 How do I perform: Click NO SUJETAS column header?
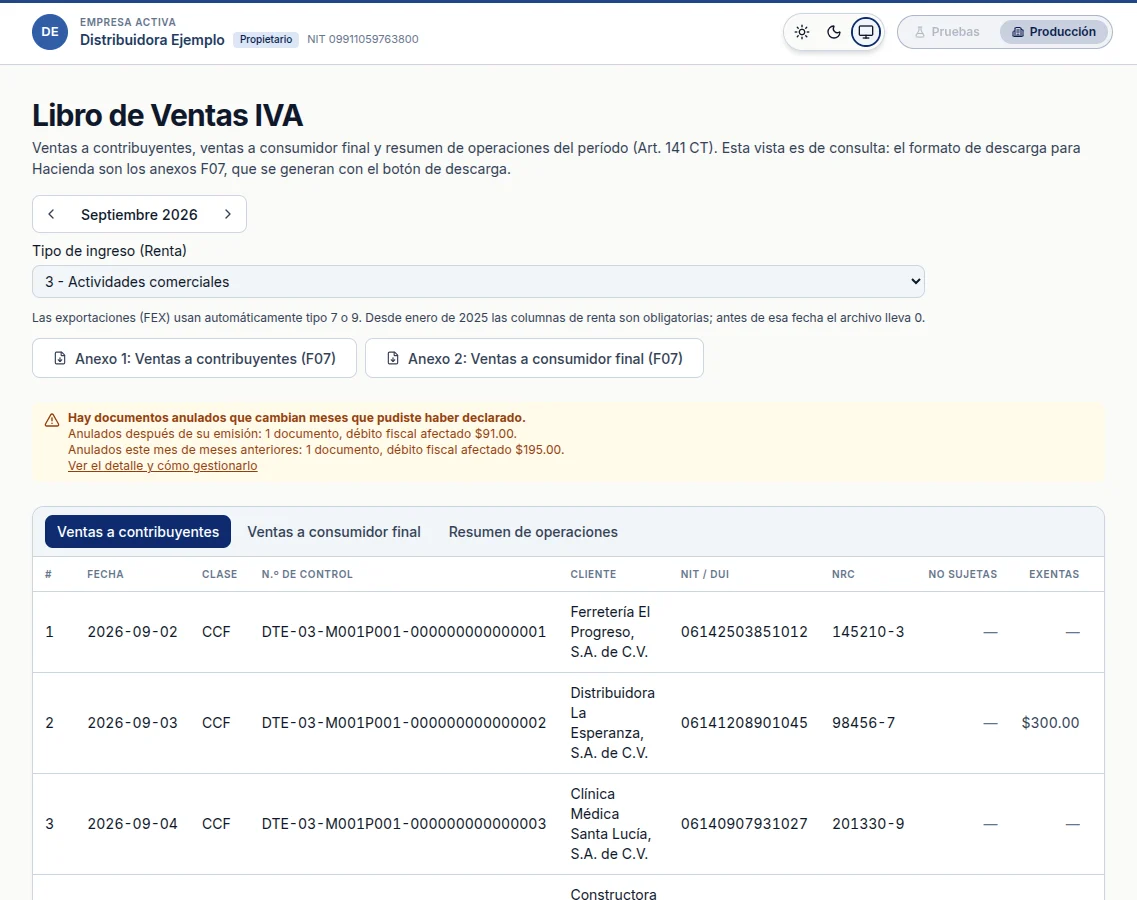(x=963, y=574)
